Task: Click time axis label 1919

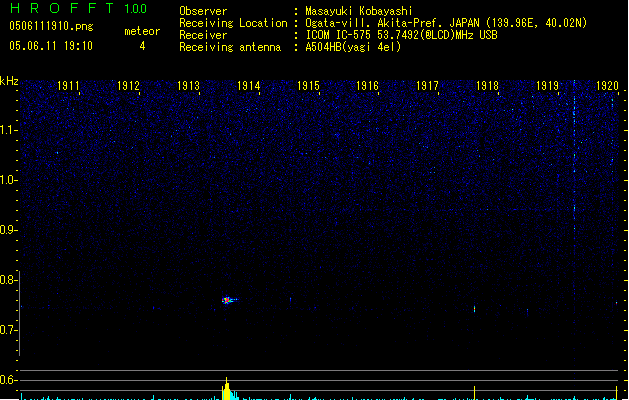Action: pos(548,86)
